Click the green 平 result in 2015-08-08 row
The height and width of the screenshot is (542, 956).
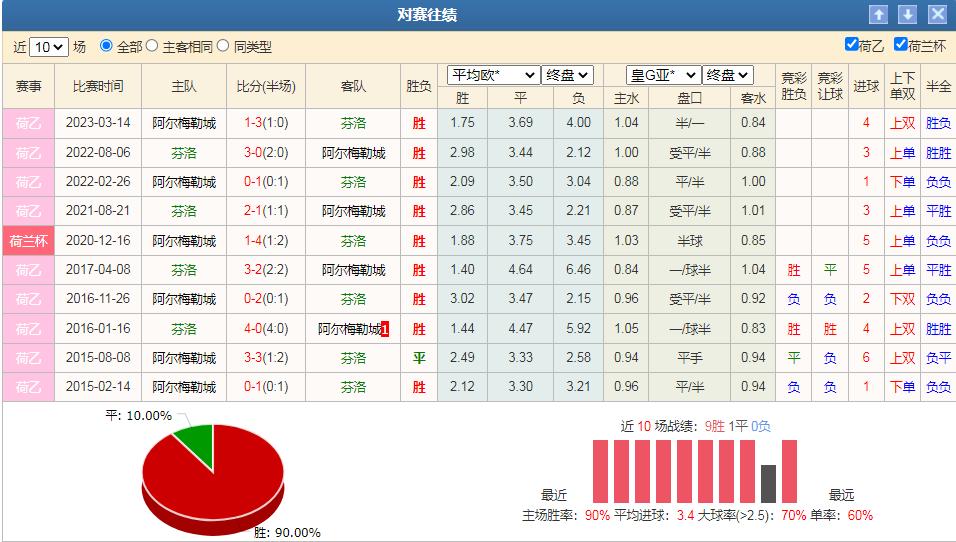[419, 358]
